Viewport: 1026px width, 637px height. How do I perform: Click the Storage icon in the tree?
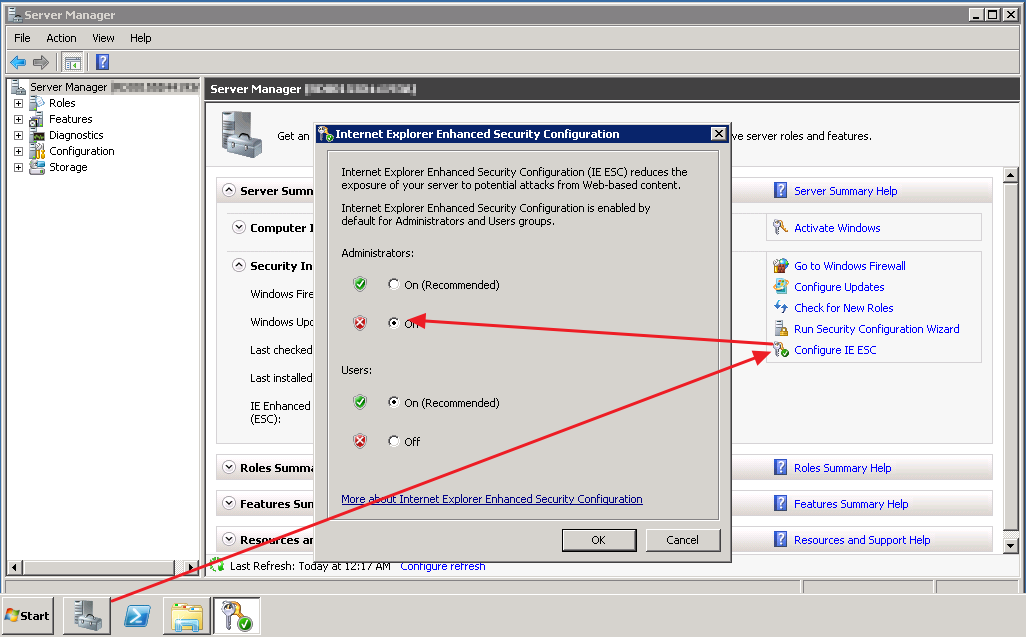tap(37, 167)
